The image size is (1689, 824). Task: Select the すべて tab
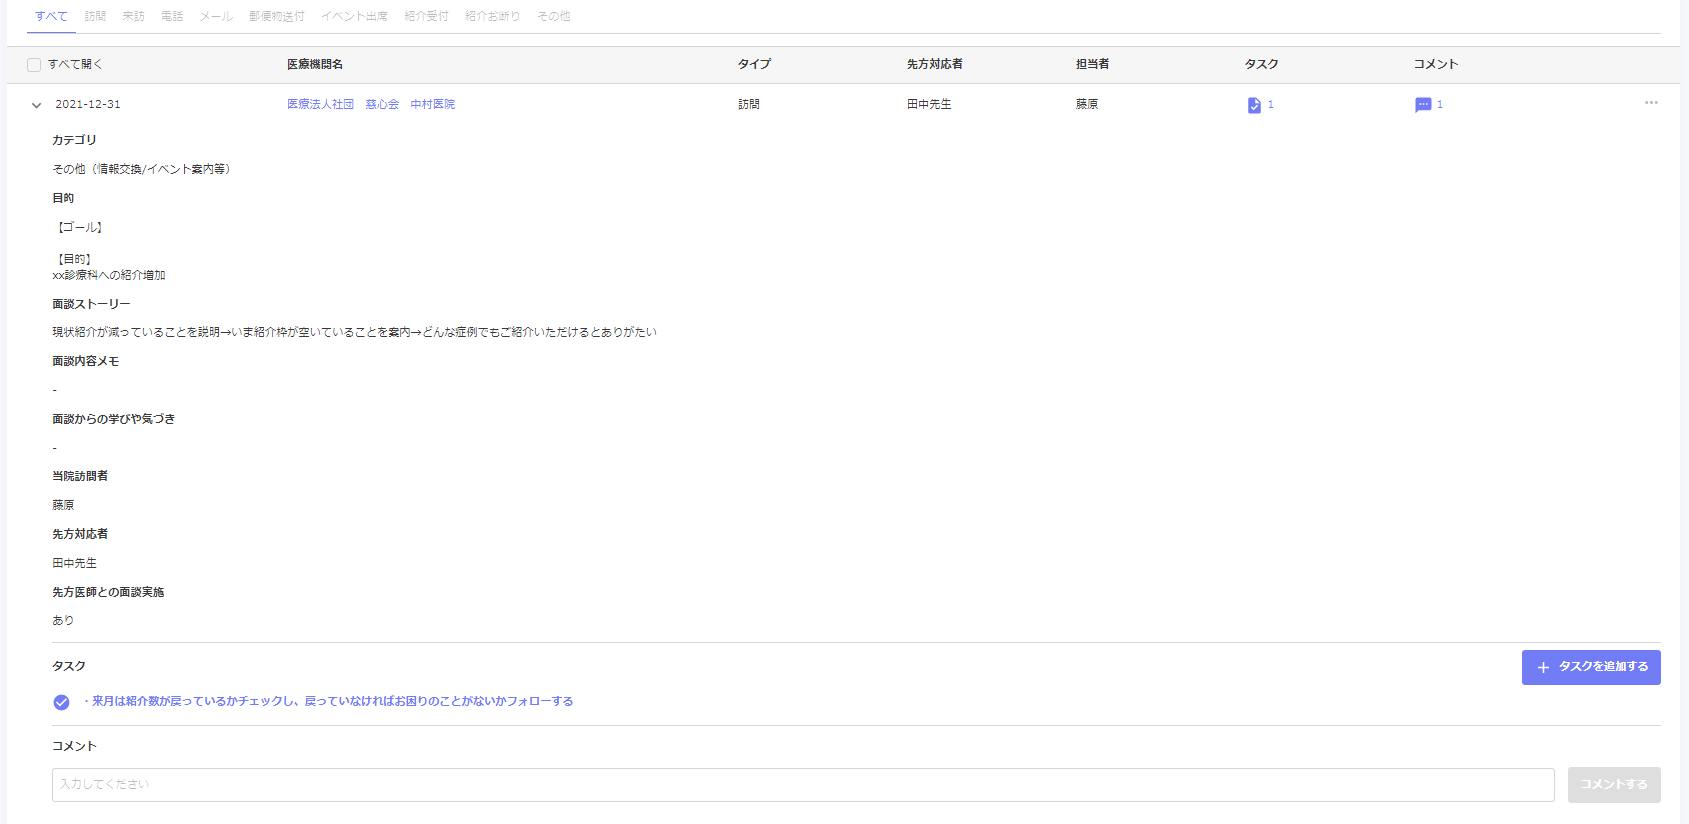click(x=51, y=16)
